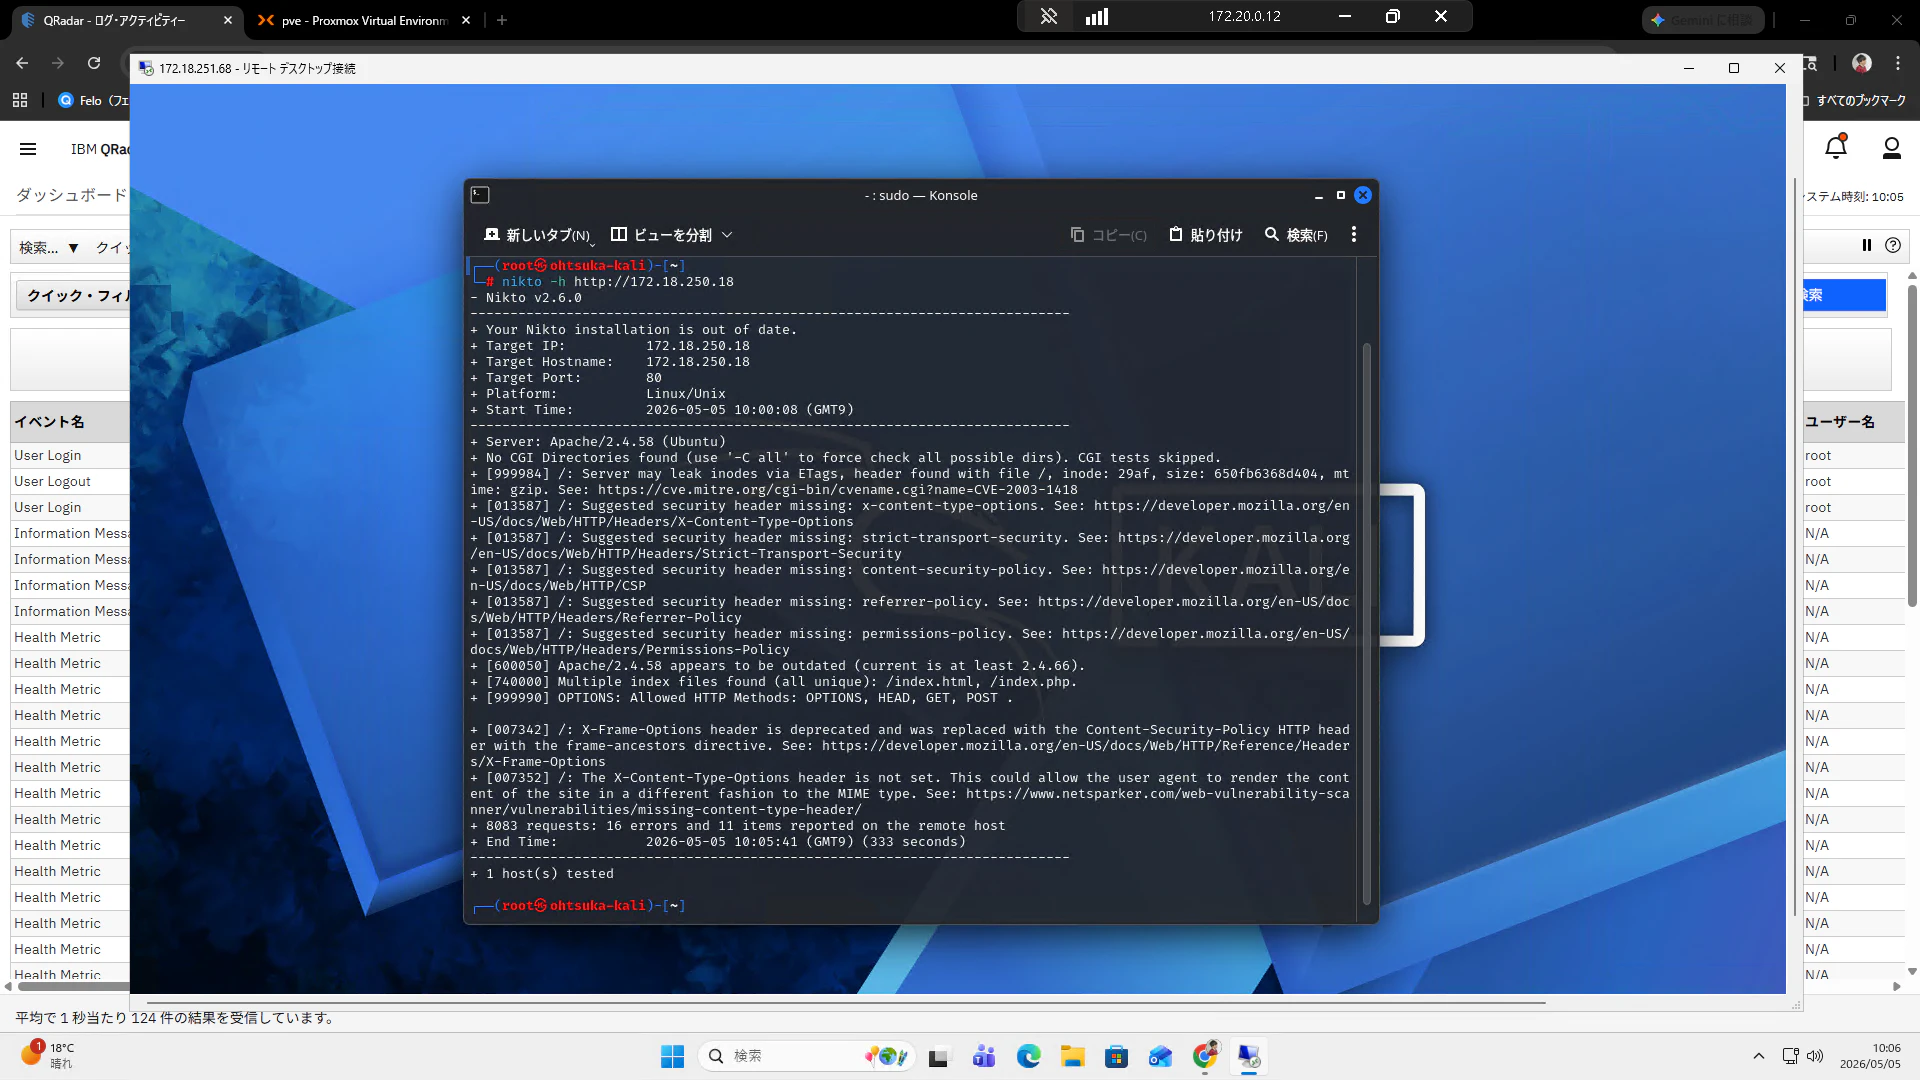Open the weather widget showing 18°C
Screen dimensions: 1920x1080
click(x=48, y=1055)
